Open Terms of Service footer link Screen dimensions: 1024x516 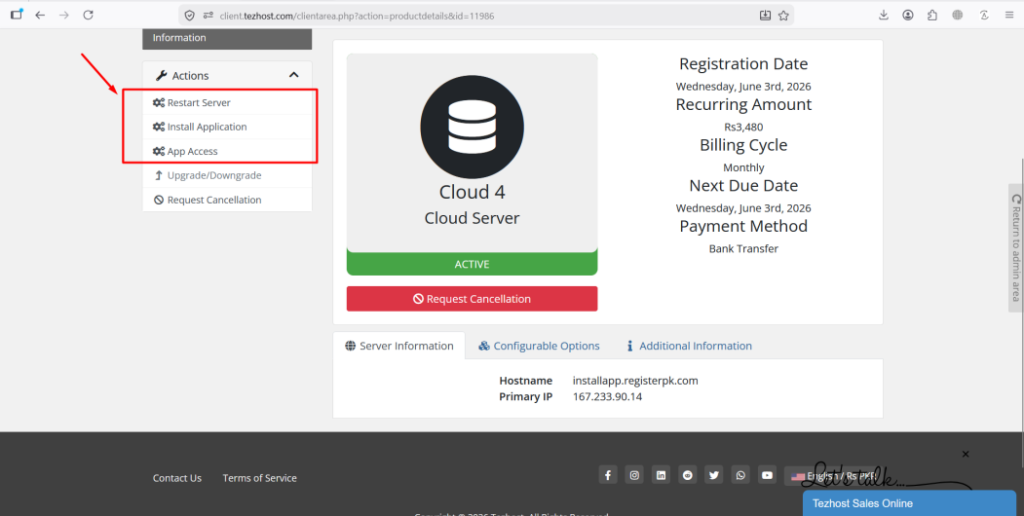259,478
